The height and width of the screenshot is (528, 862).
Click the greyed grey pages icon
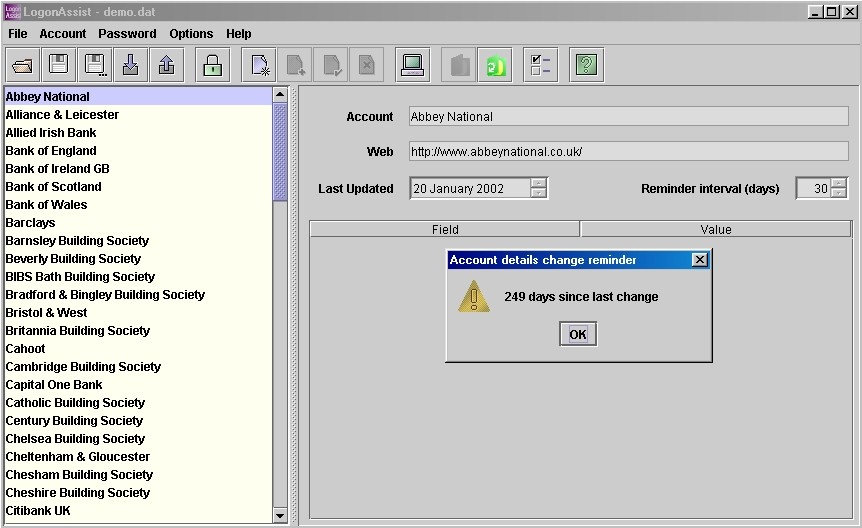459,65
